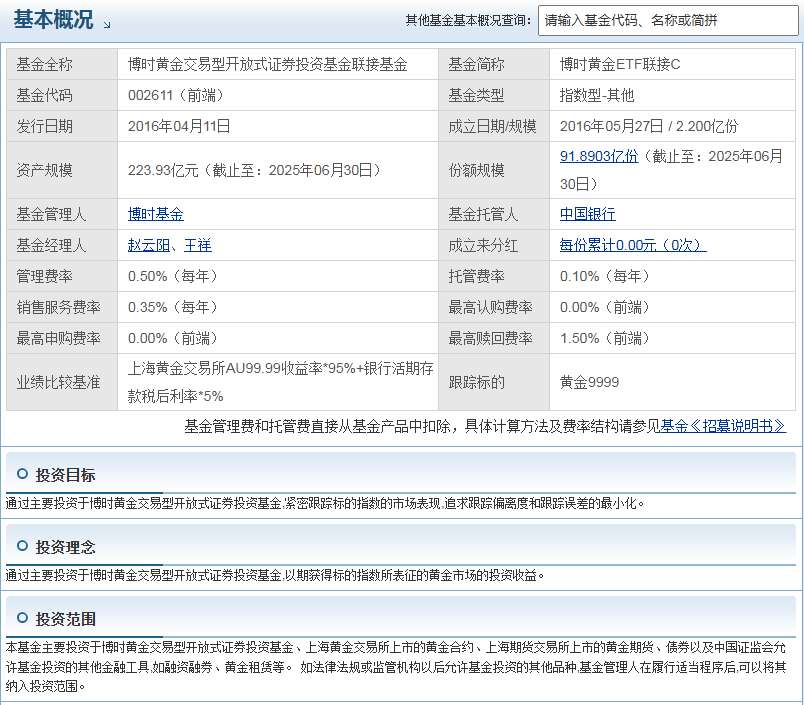The height and width of the screenshot is (705, 804).
Task: Click the 基金经理人 row label
Action: pyautogui.click(x=51, y=246)
